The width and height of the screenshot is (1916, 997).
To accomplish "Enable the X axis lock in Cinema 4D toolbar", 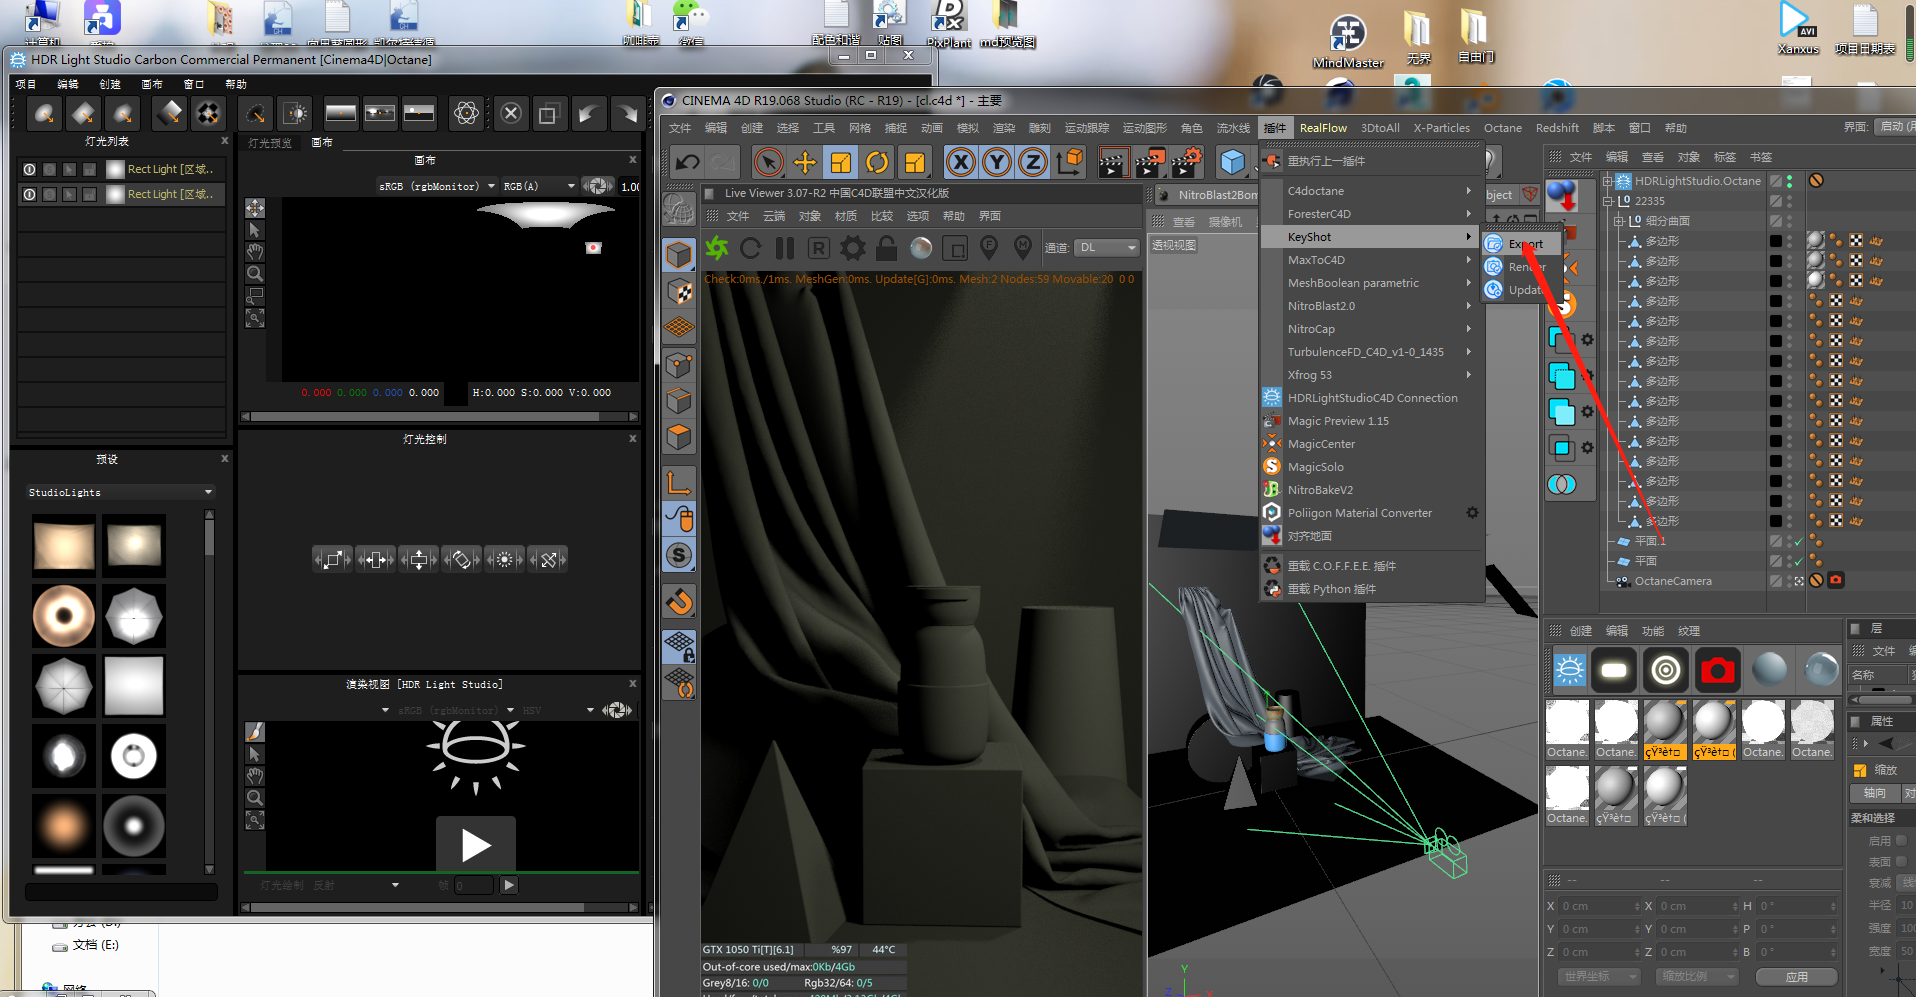I will click(x=959, y=161).
